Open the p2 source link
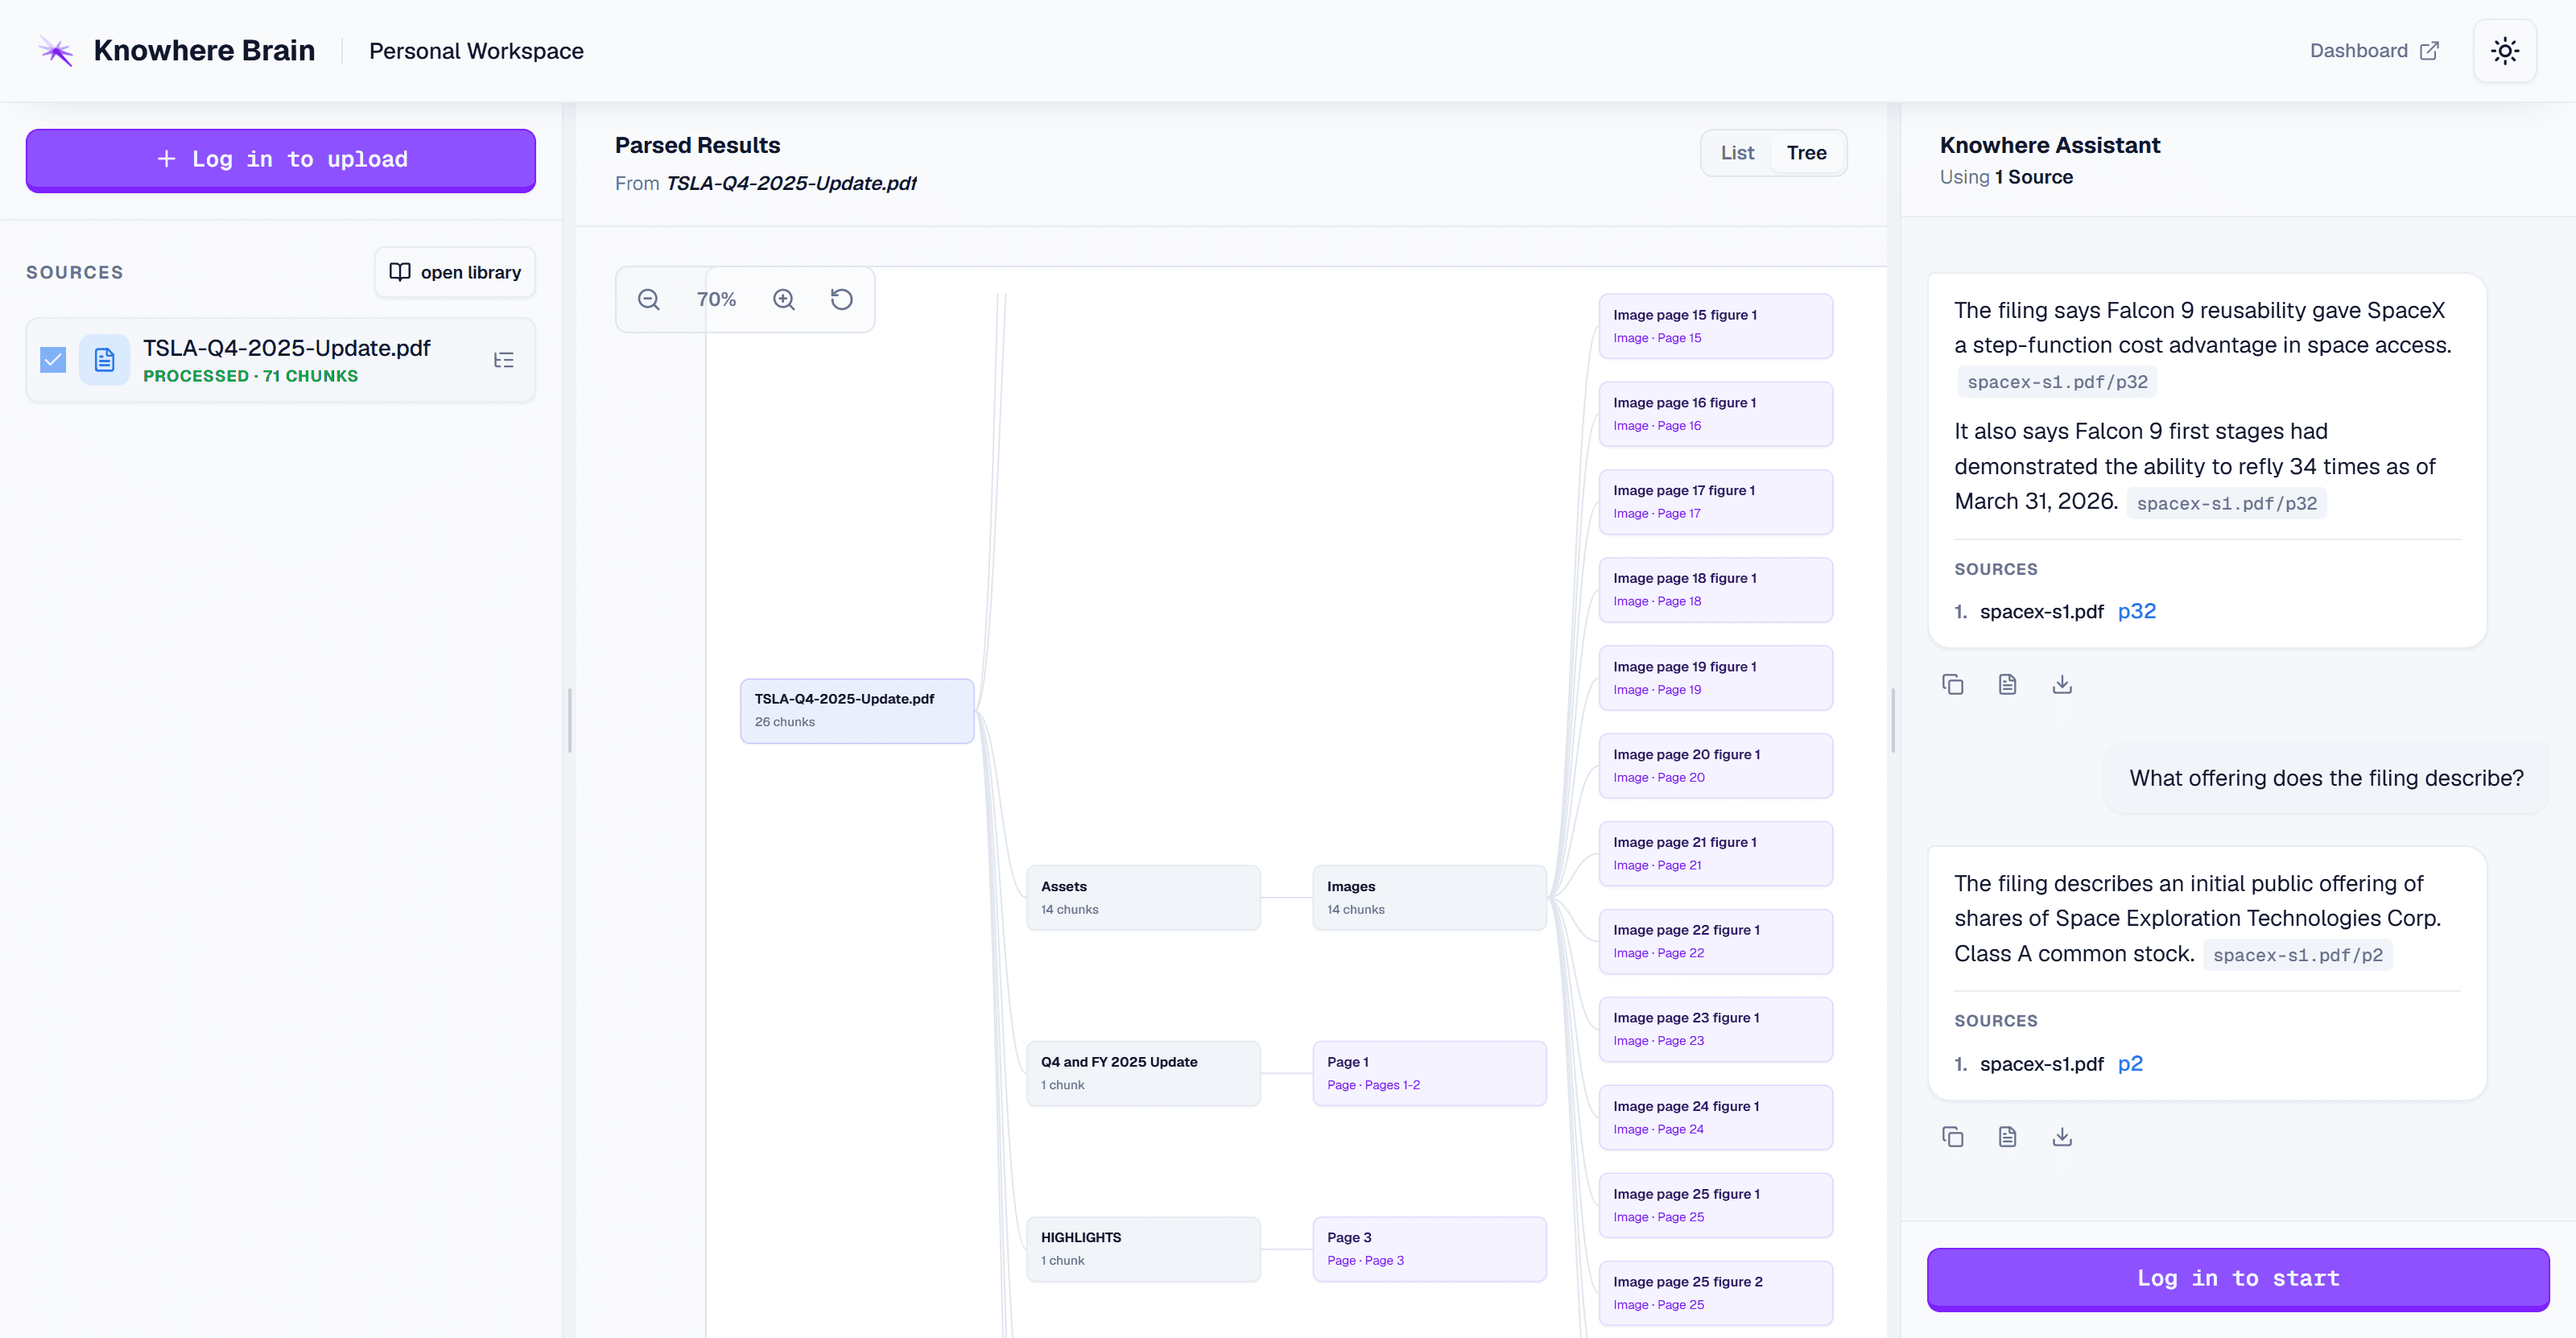Image resolution: width=2576 pixels, height=1338 pixels. point(2130,1064)
